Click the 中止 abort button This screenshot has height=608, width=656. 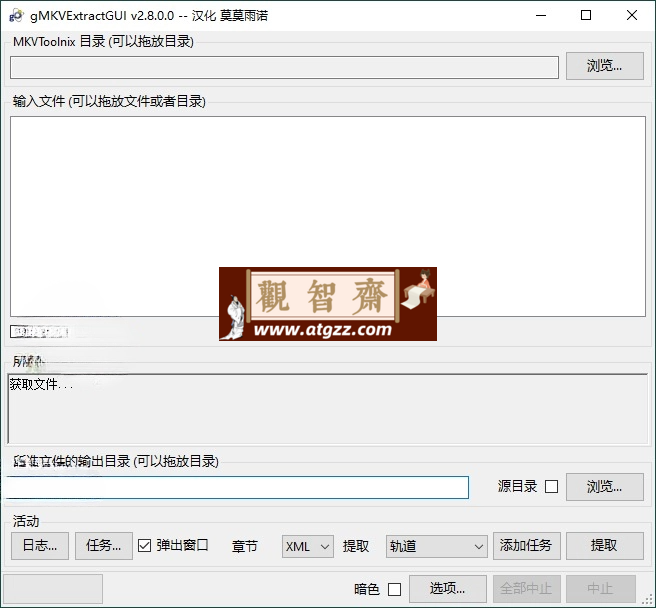[x=601, y=589]
